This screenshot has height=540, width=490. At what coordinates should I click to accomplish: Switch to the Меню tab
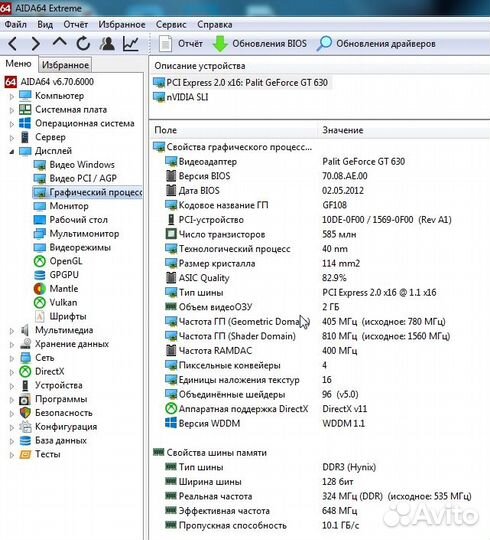click(19, 64)
